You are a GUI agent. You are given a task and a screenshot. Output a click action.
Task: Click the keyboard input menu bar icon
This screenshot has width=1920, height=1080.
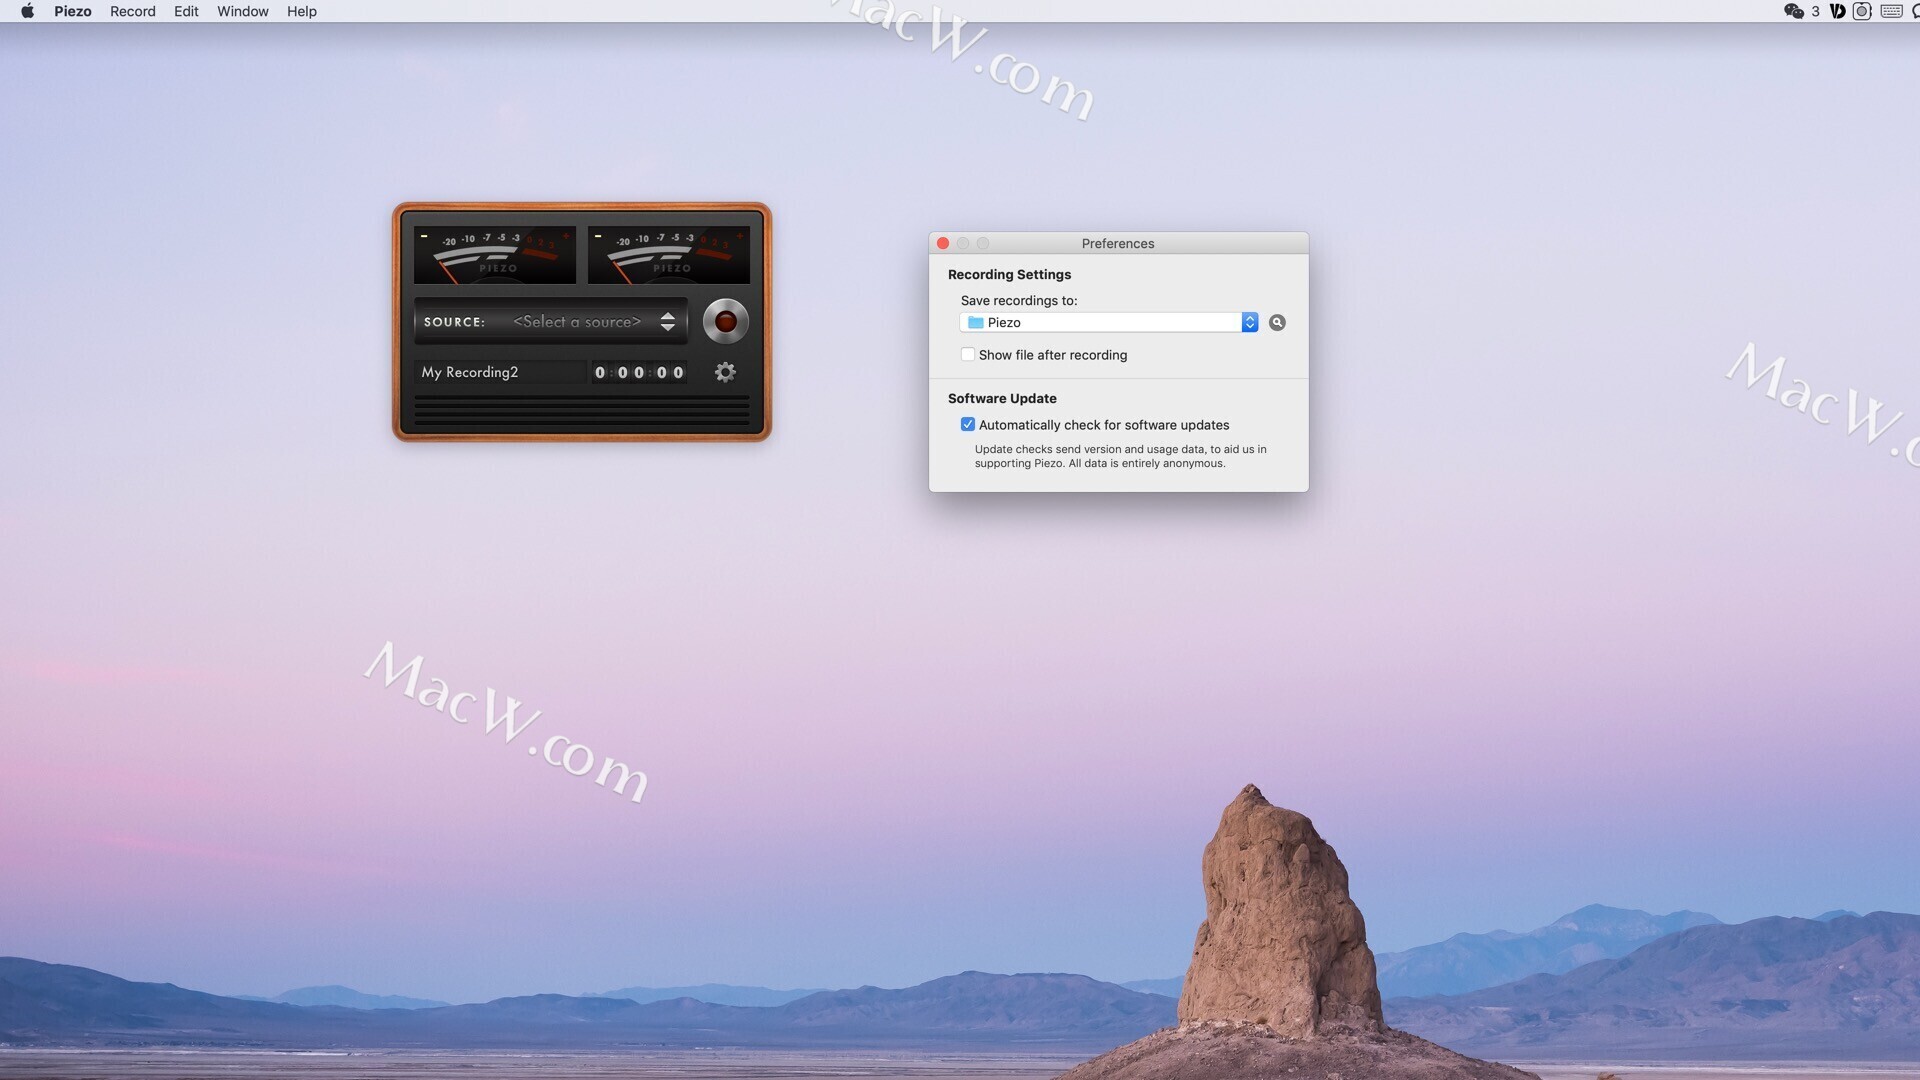[x=1891, y=11]
